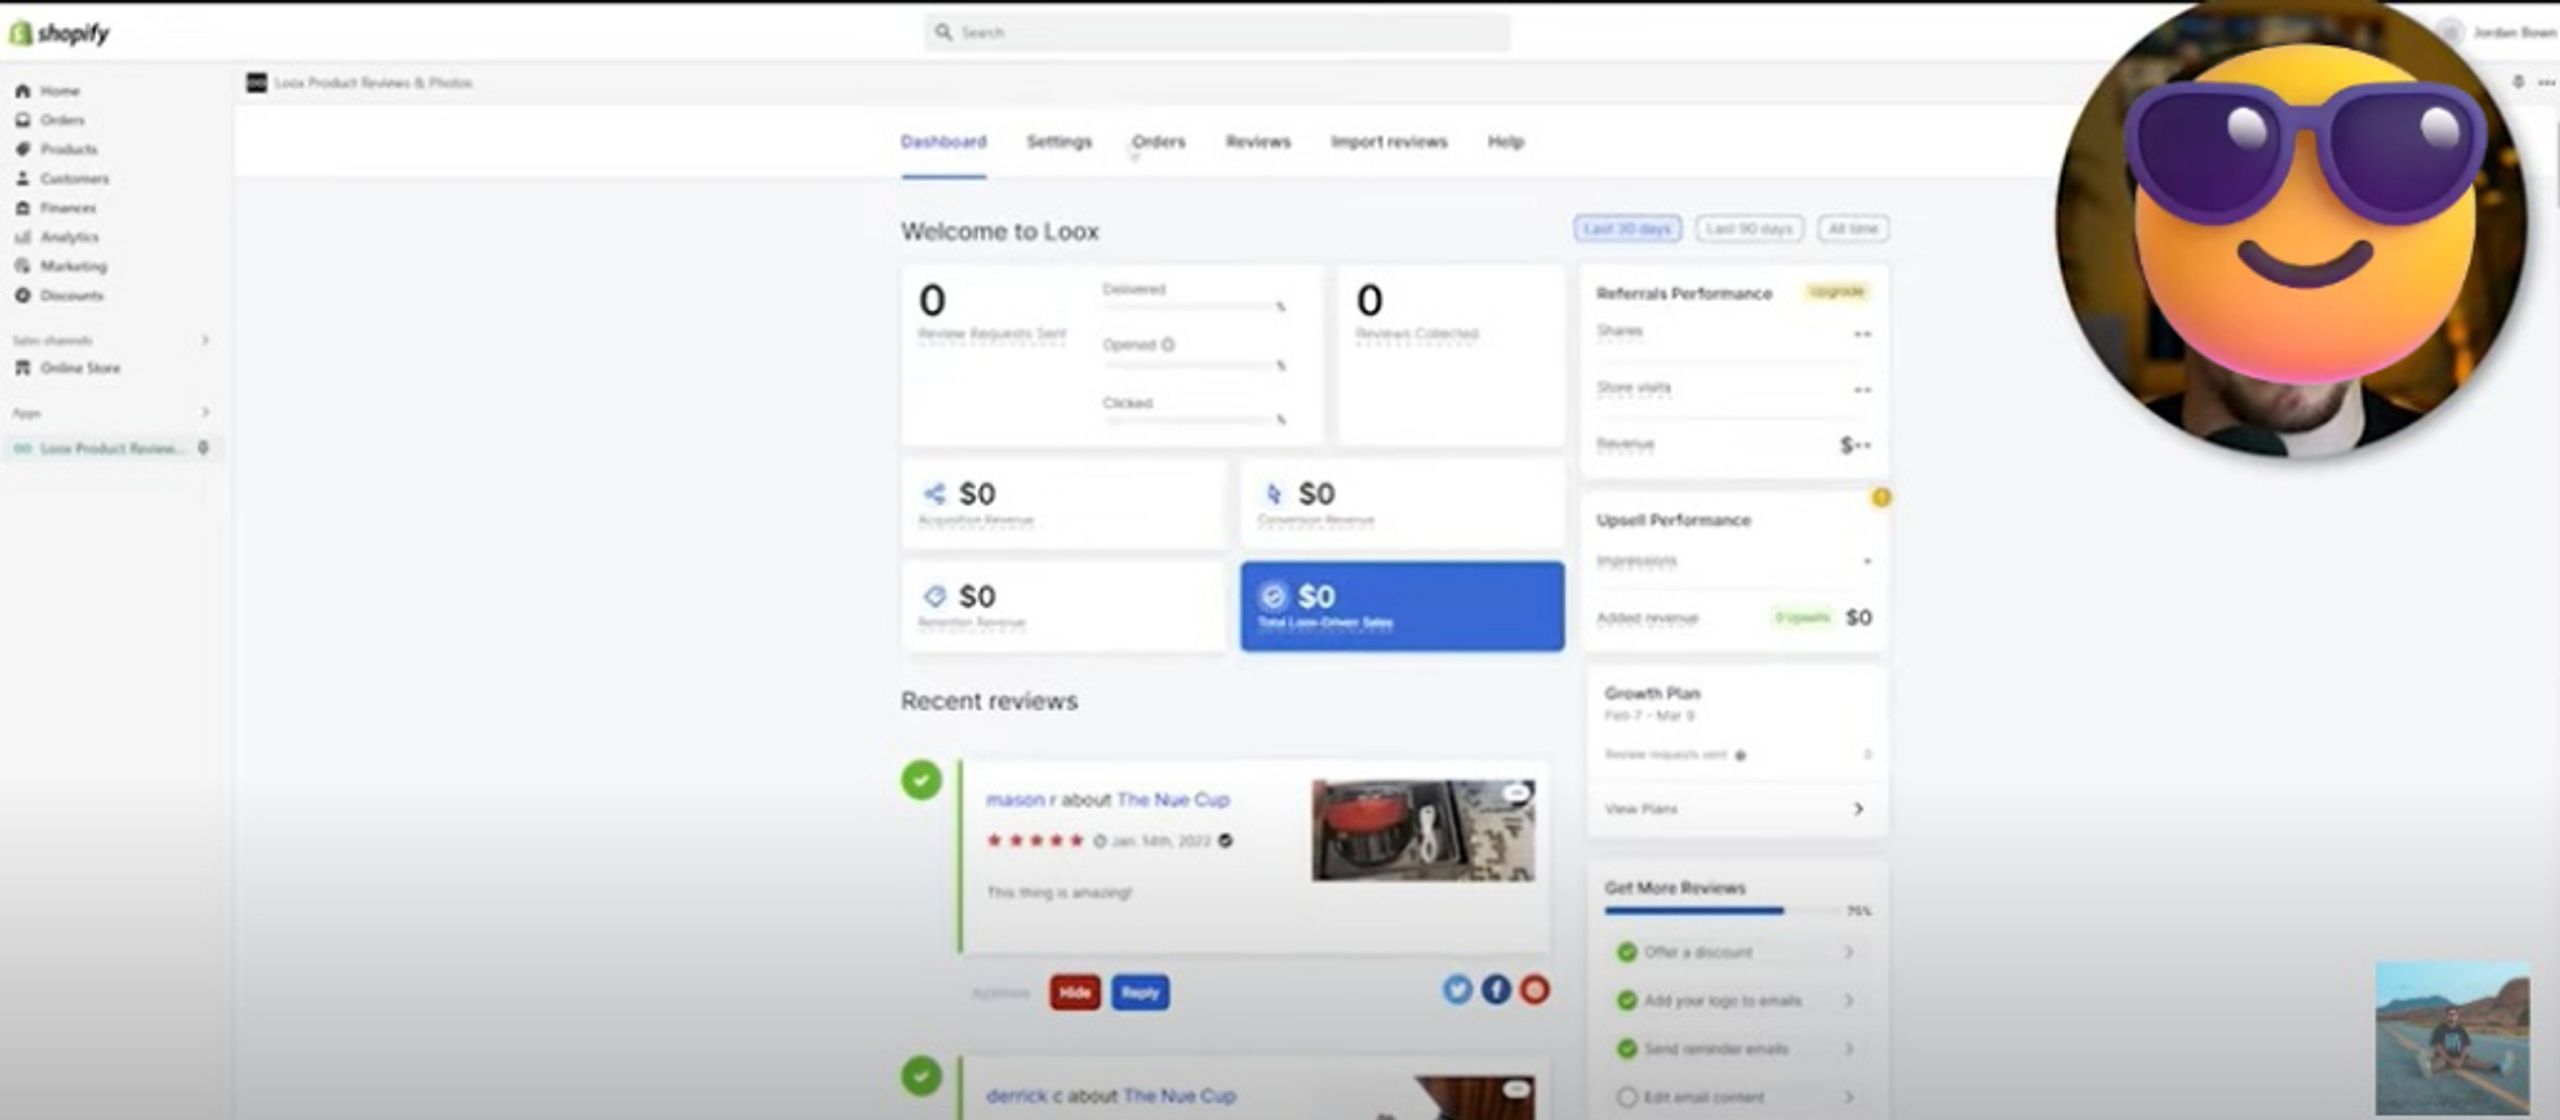Switch to the Import reviews tab

tap(1389, 142)
